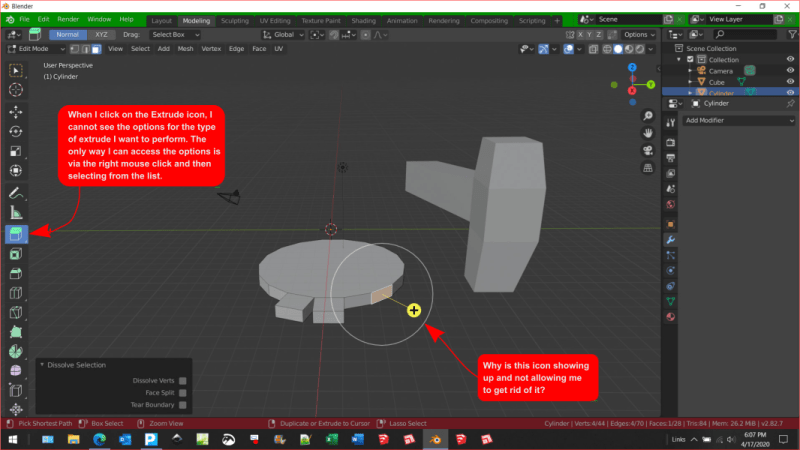
Task: Open the Options dropdown
Action: pyautogui.click(x=639, y=35)
